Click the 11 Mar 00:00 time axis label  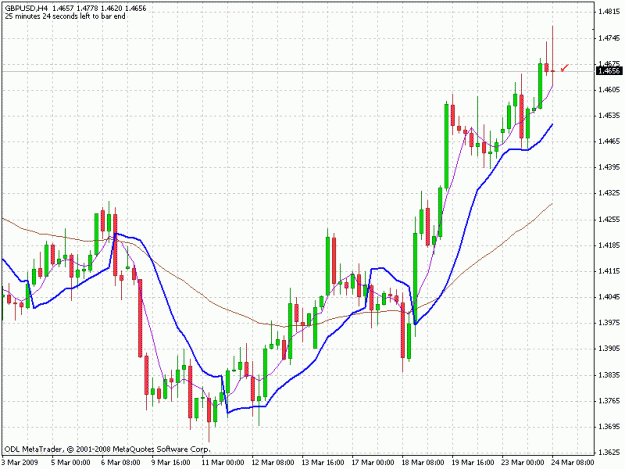[x=222, y=462]
